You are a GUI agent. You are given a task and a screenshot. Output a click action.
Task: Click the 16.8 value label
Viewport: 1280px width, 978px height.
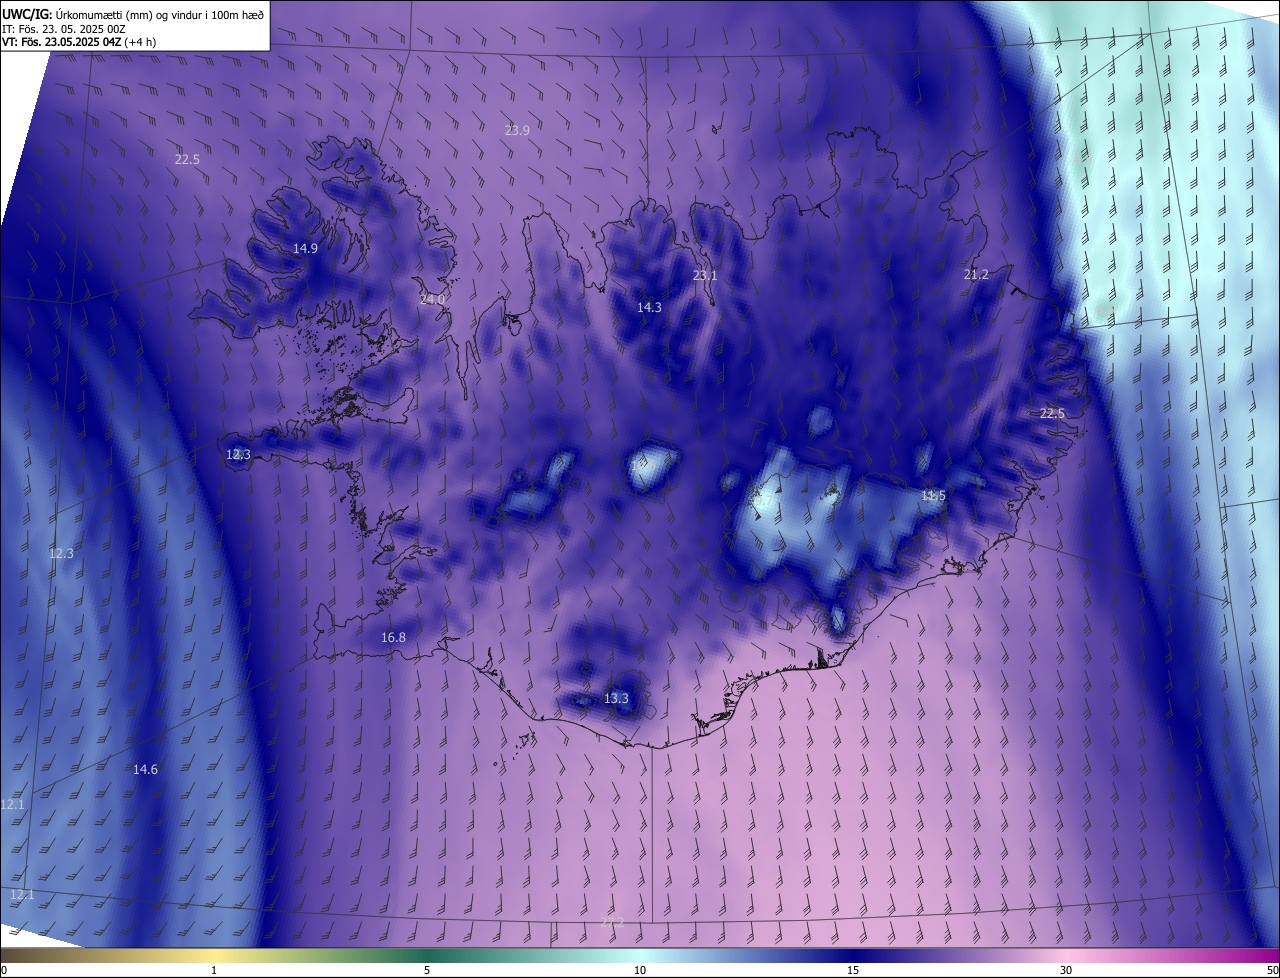pyautogui.click(x=393, y=637)
